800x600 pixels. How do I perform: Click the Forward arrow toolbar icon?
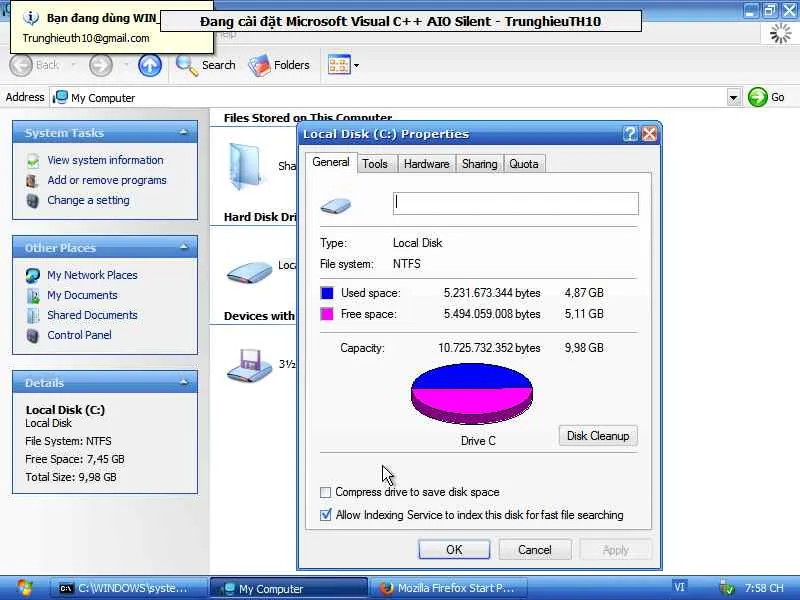(x=101, y=65)
